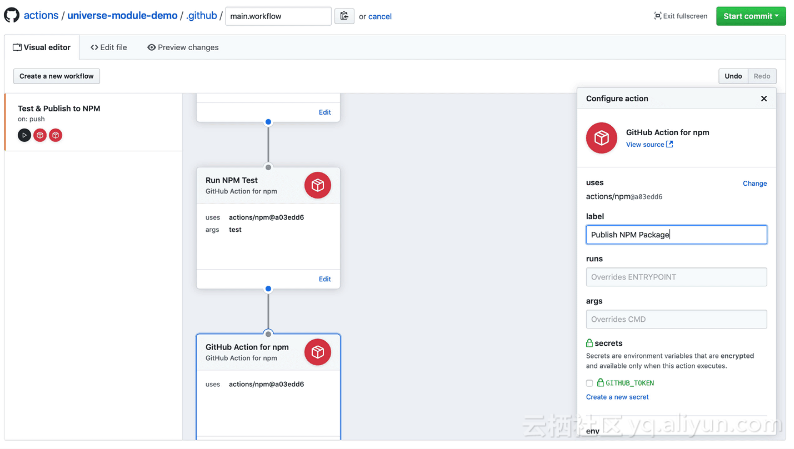Image resolution: width=794 pixels, height=449 pixels.
Task: Click the runs Overrides ENTRYPOINT field
Action: pyautogui.click(x=677, y=277)
